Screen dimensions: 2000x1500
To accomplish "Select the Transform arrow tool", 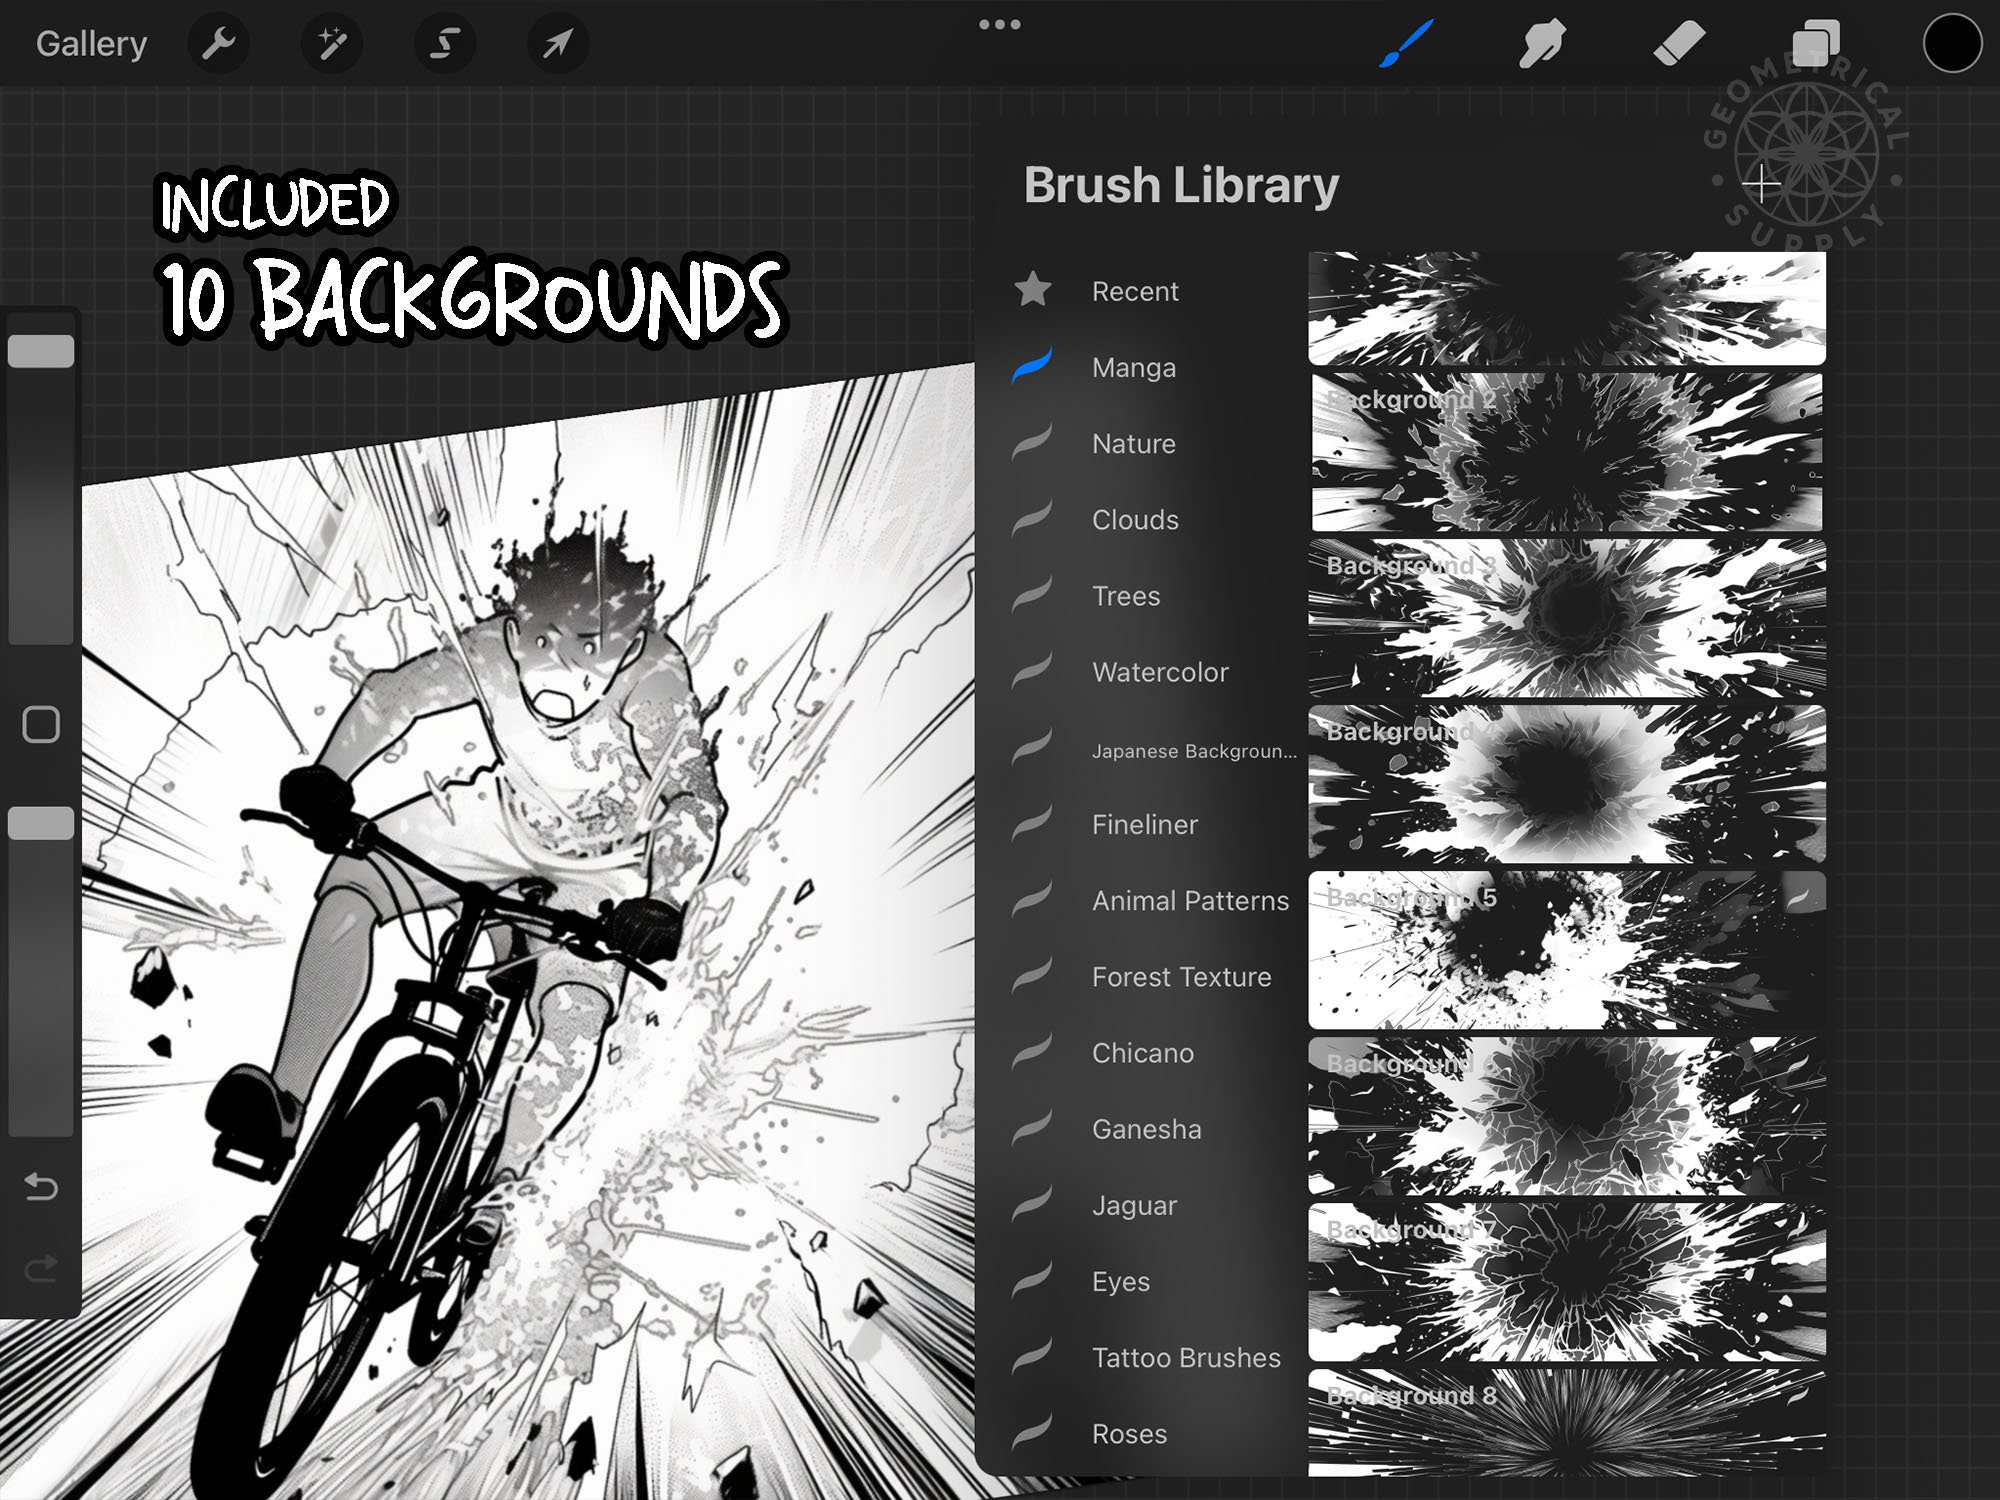I will click(x=558, y=44).
